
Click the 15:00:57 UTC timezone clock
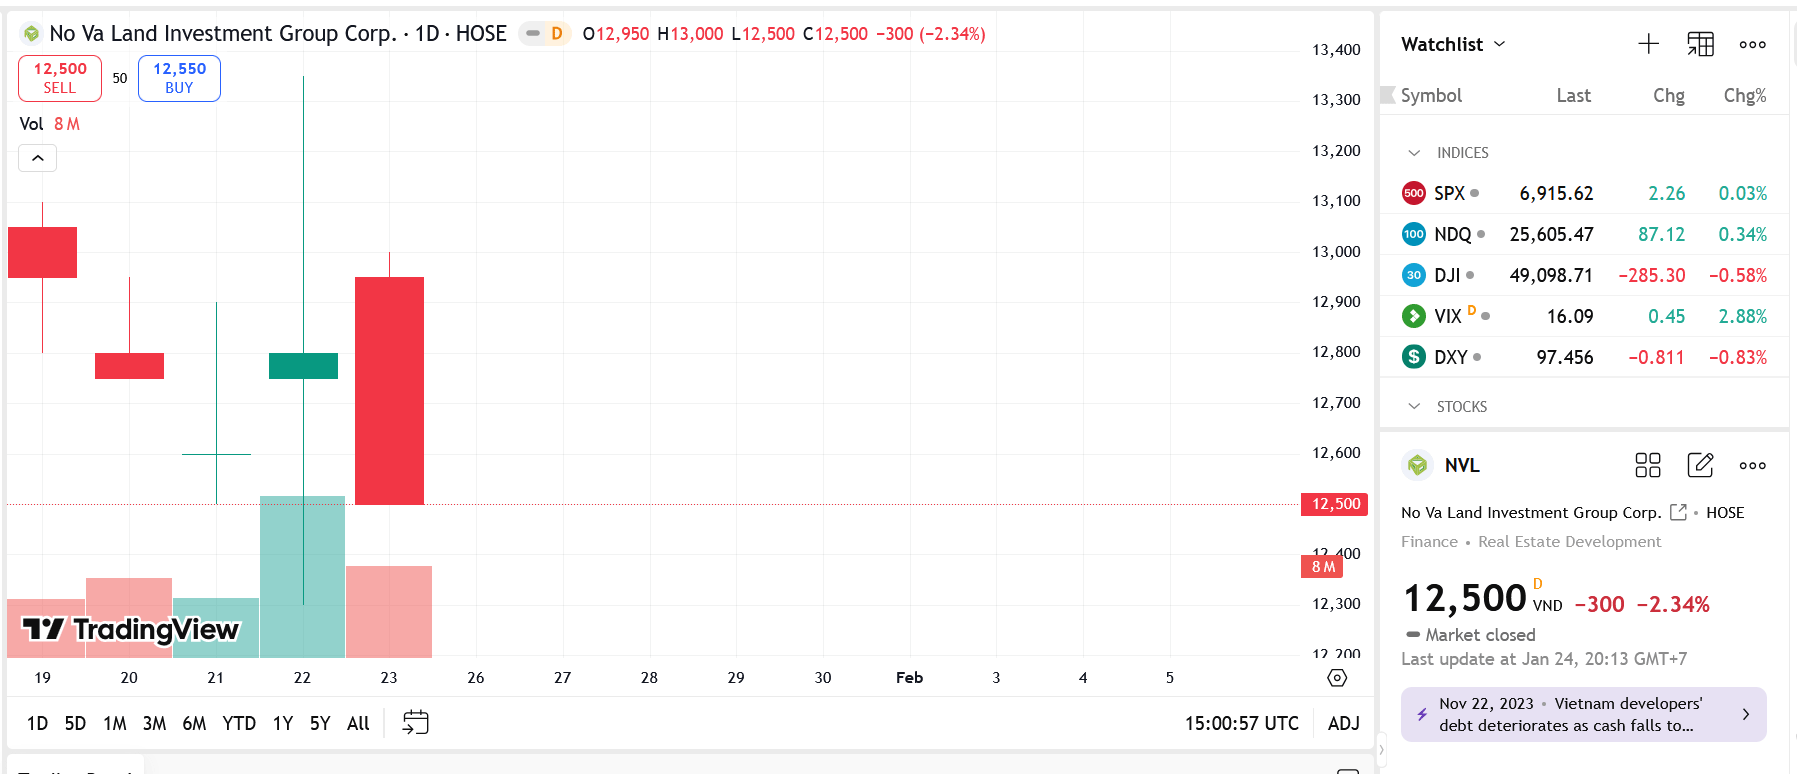[x=1241, y=723]
